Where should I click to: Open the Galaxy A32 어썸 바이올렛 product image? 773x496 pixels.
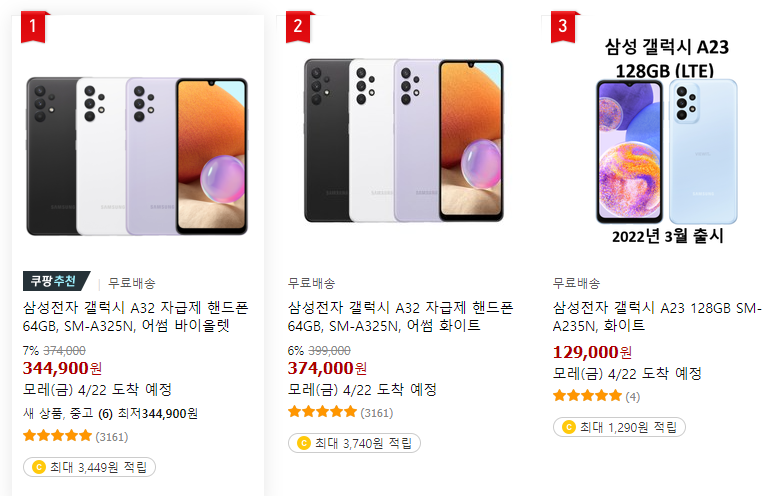click(x=137, y=156)
